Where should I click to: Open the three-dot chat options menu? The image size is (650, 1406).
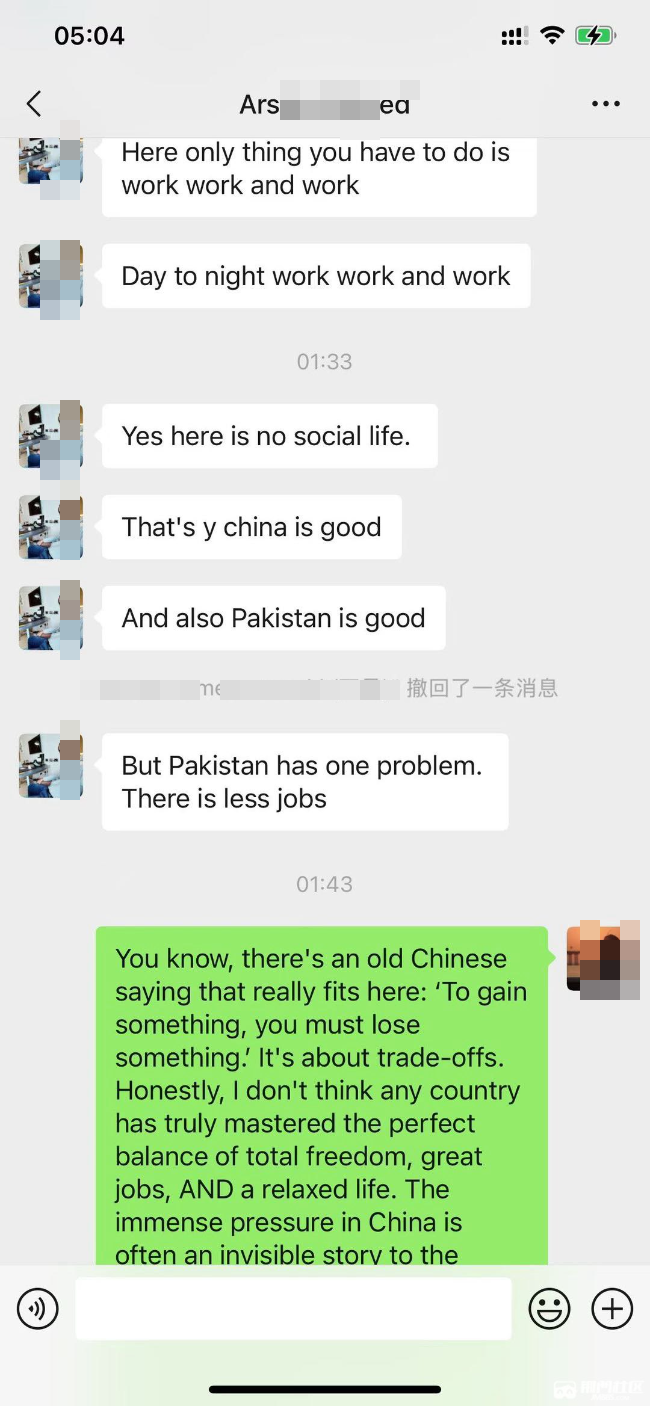[605, 104]
